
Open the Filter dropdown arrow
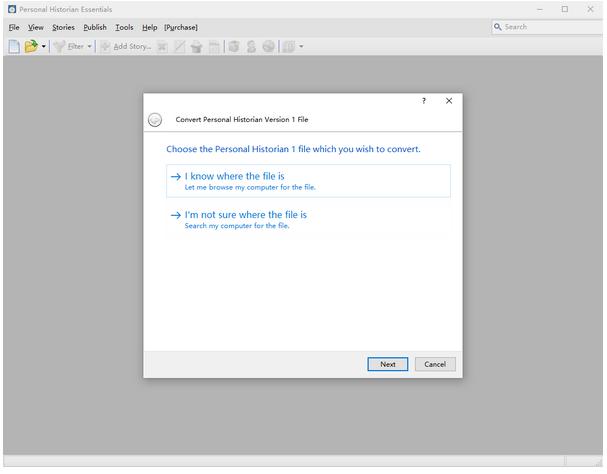(89, 46)
